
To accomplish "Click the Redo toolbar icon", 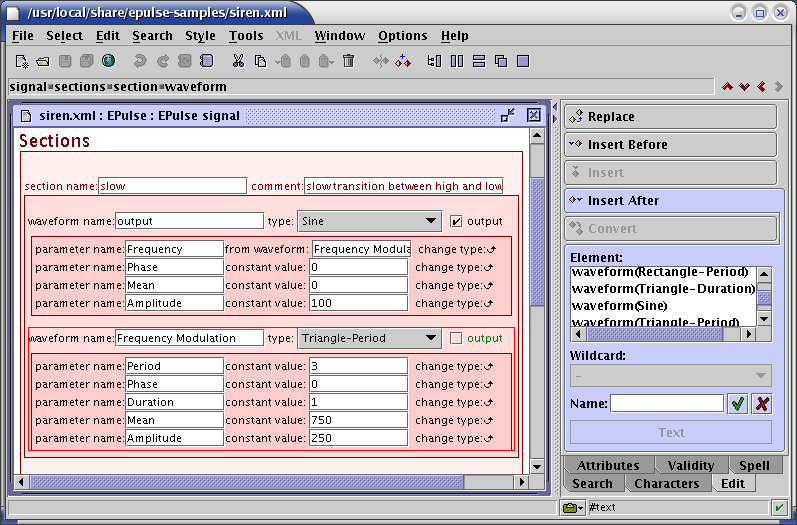I will click(x=162, y=61).
